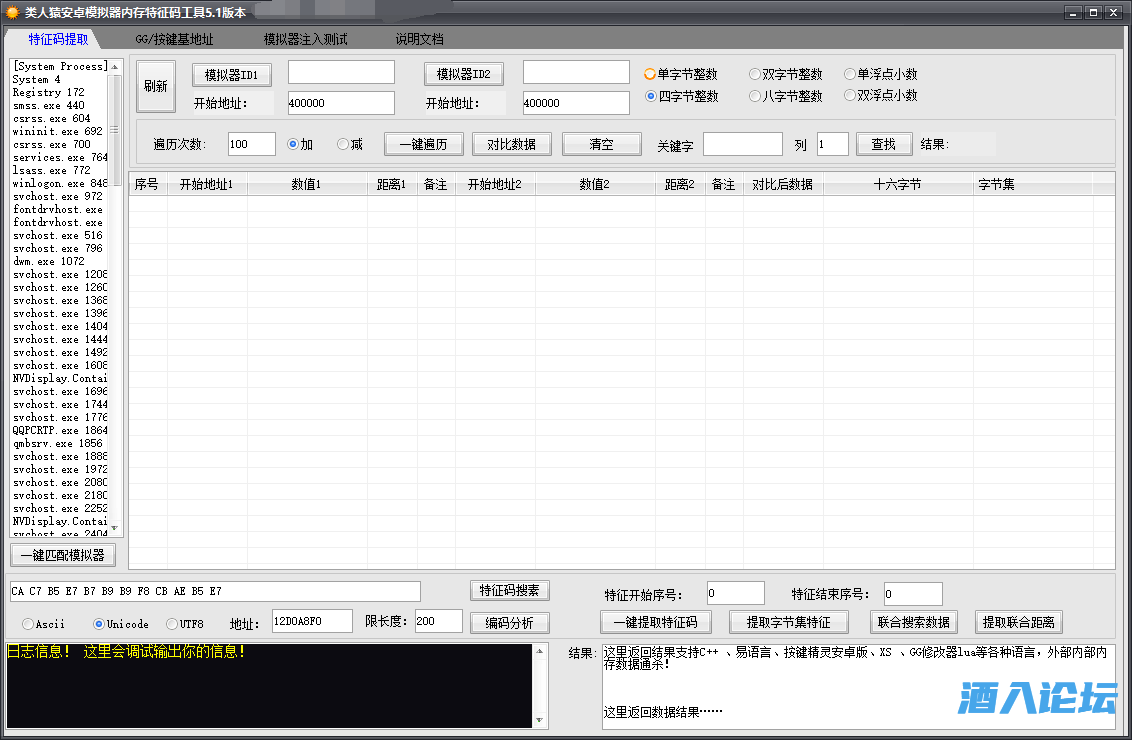Open the 说明文档 tab
The width and height of the screenshot is (1132, 740).
coord(419,40)
